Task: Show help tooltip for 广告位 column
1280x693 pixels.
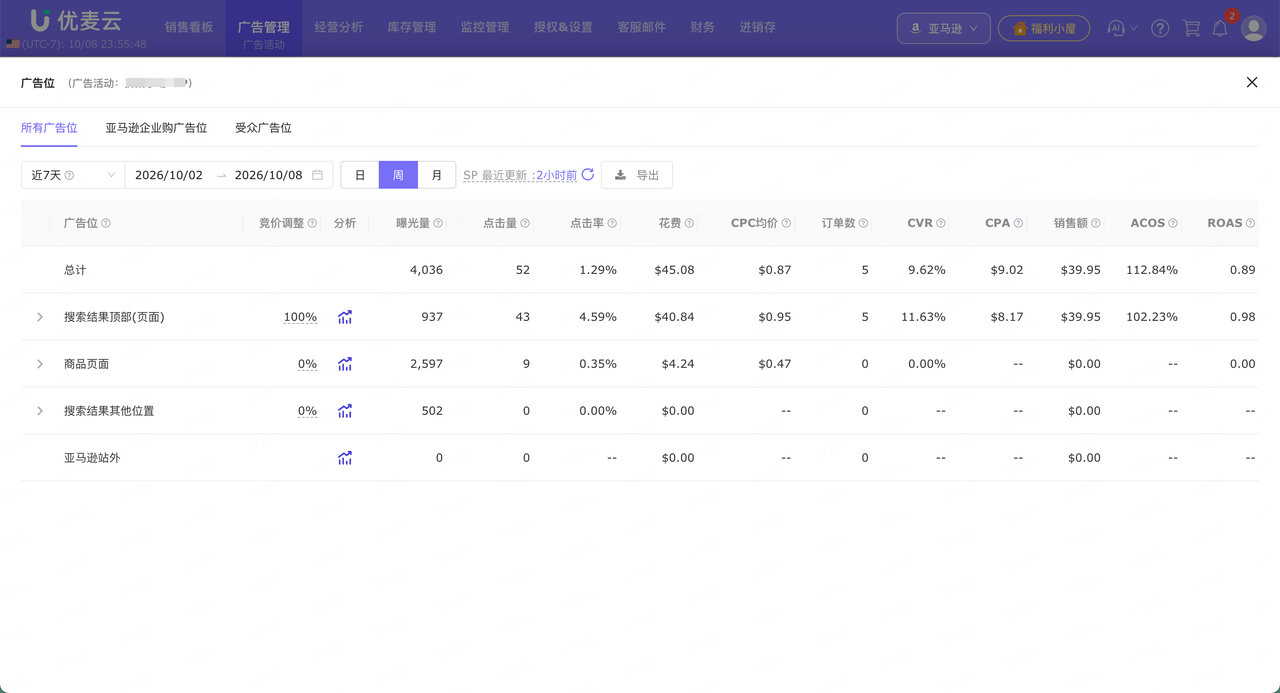Action: pos(106,223)
